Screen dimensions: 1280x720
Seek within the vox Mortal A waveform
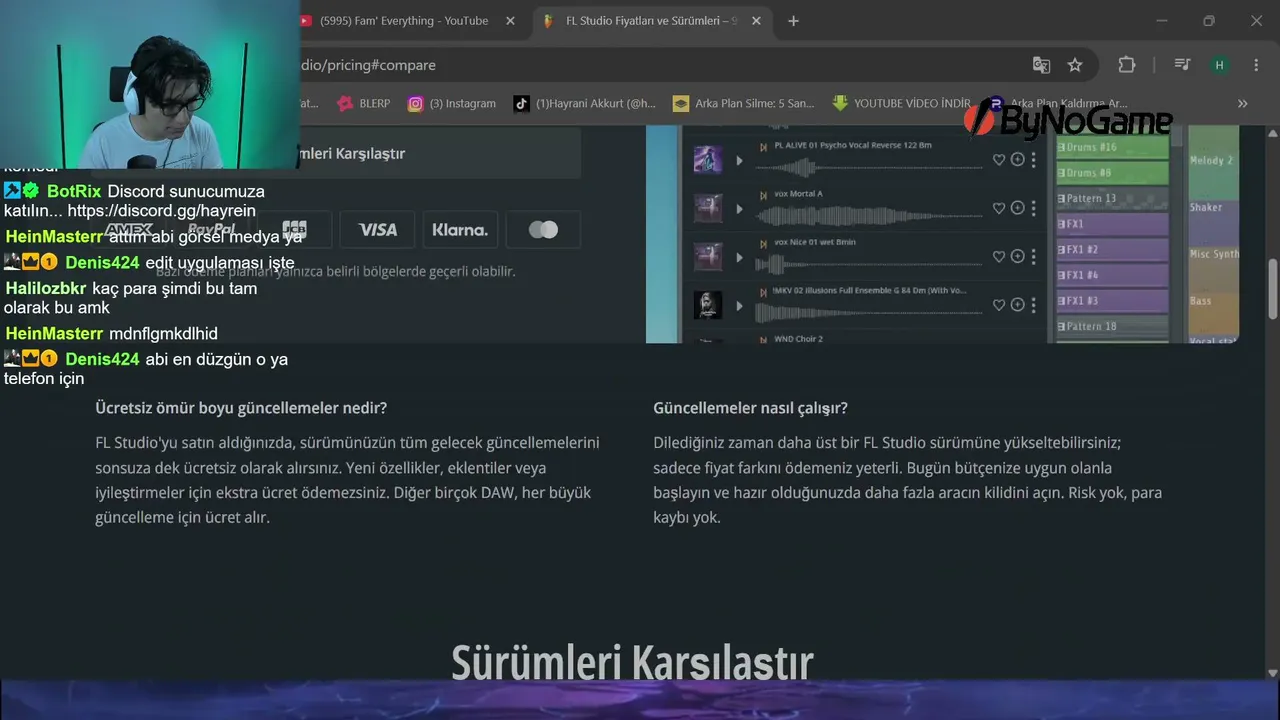(x=869, y=214)
